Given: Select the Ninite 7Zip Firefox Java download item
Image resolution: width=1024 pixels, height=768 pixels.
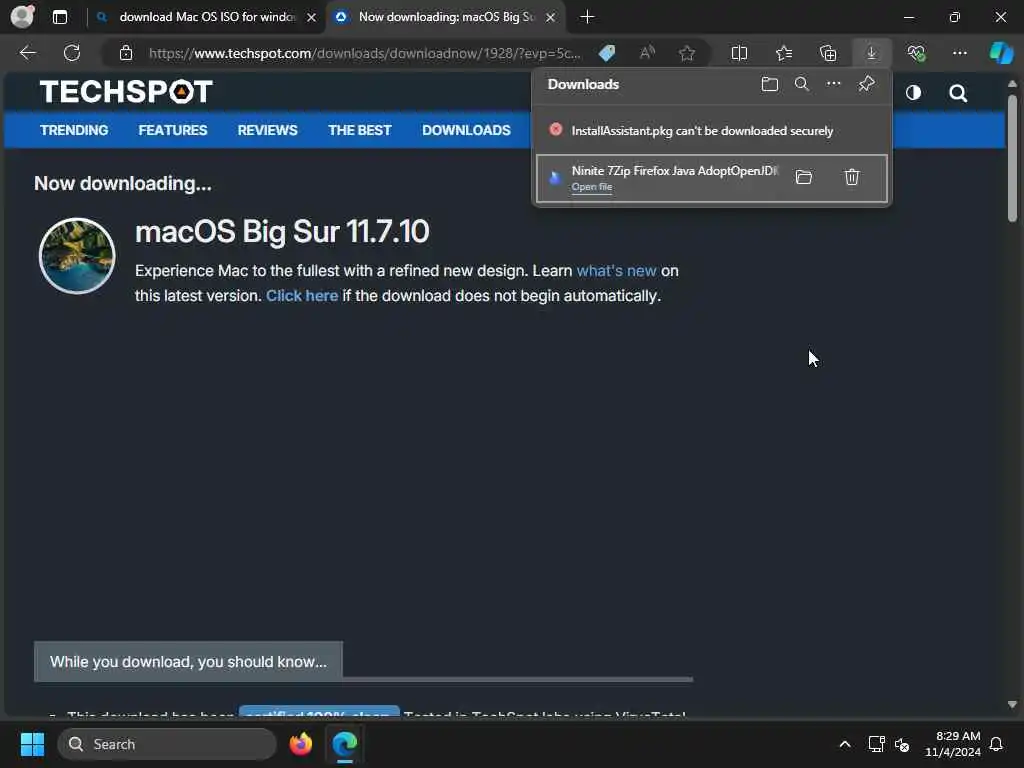Looking at the screenshot, I should tap(711, 178).
